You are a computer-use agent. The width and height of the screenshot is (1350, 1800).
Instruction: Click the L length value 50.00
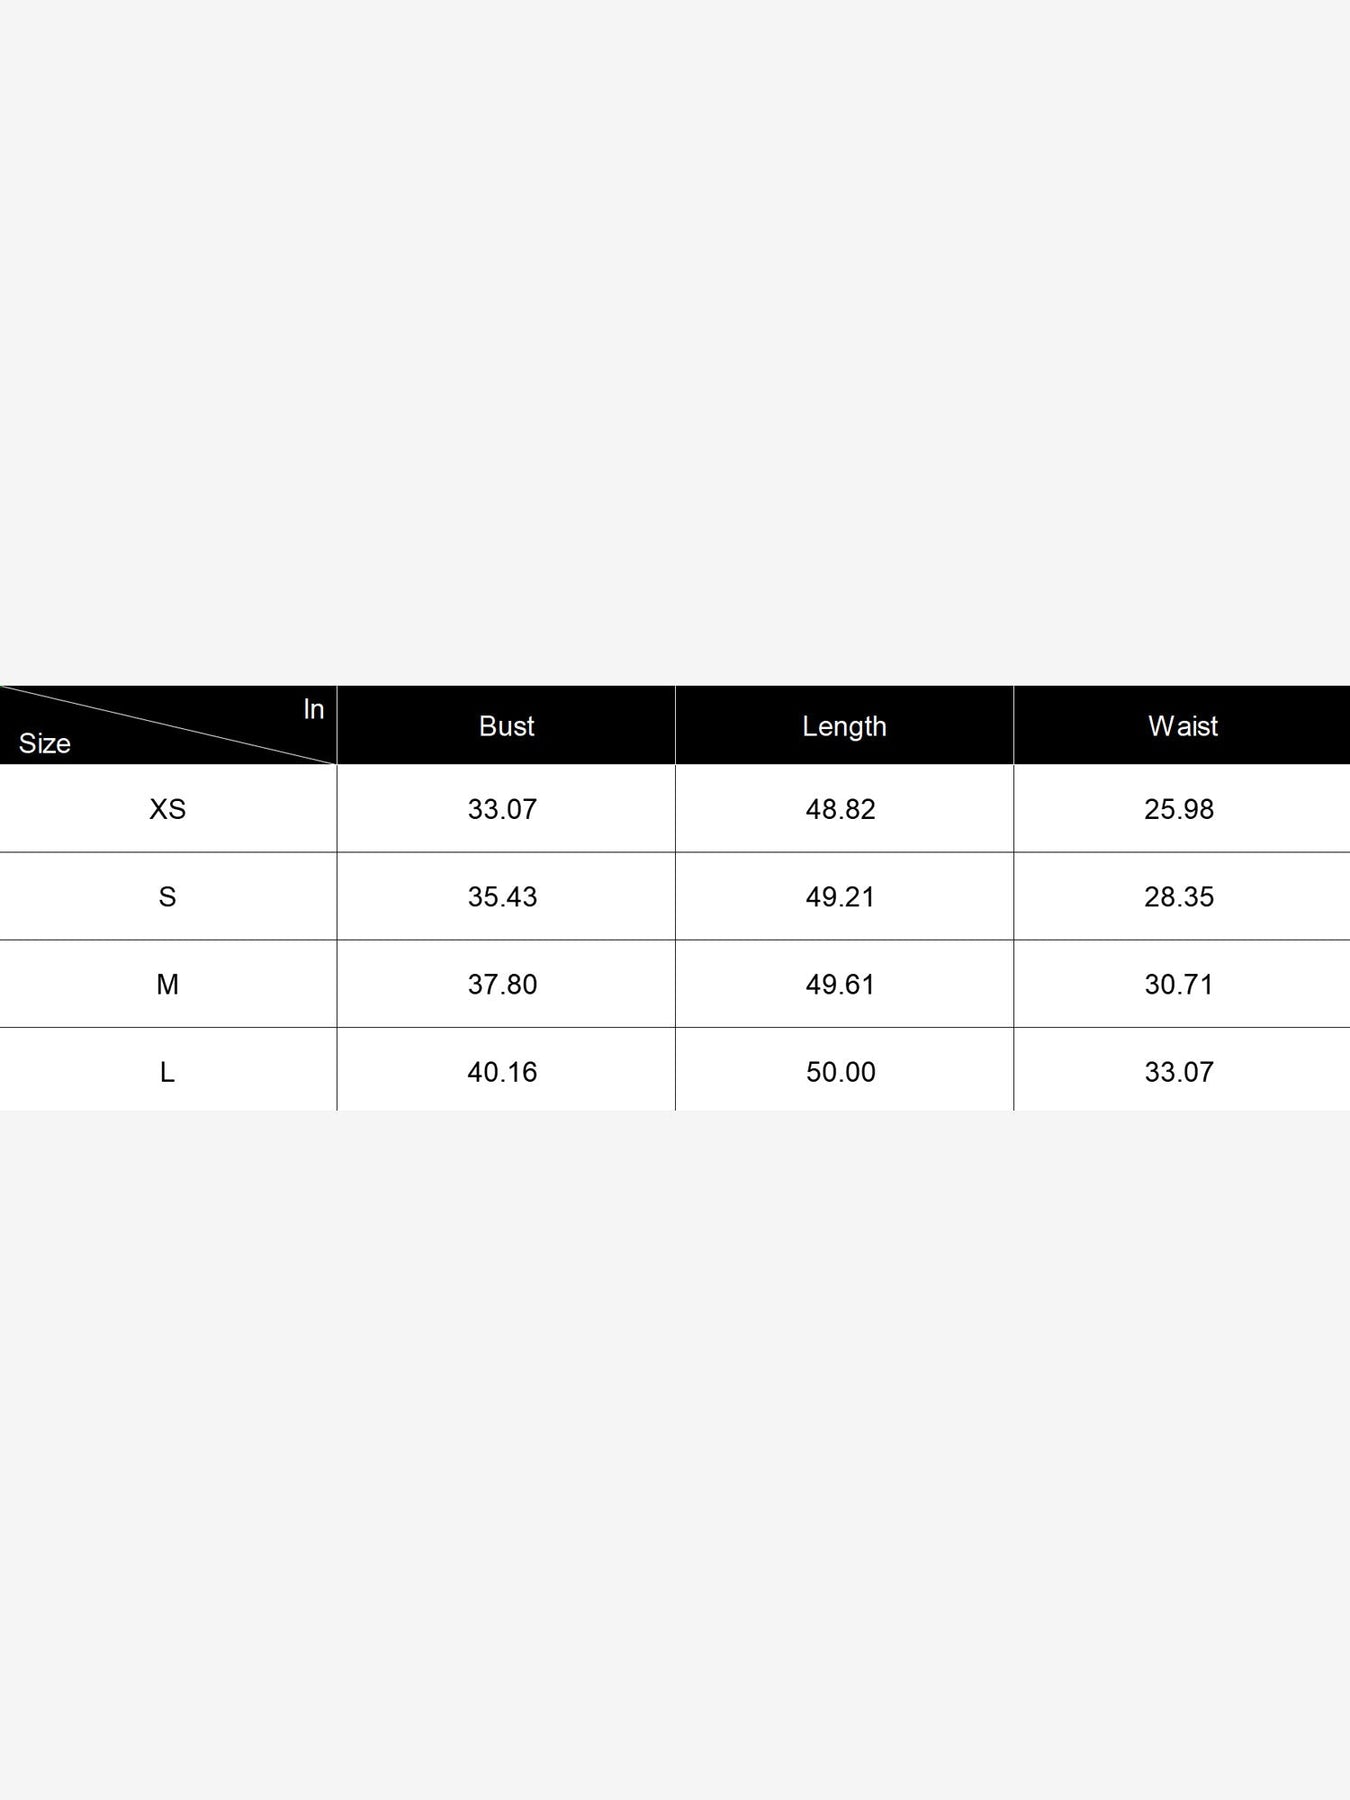pyautogui.click(x=840, y=1072)
